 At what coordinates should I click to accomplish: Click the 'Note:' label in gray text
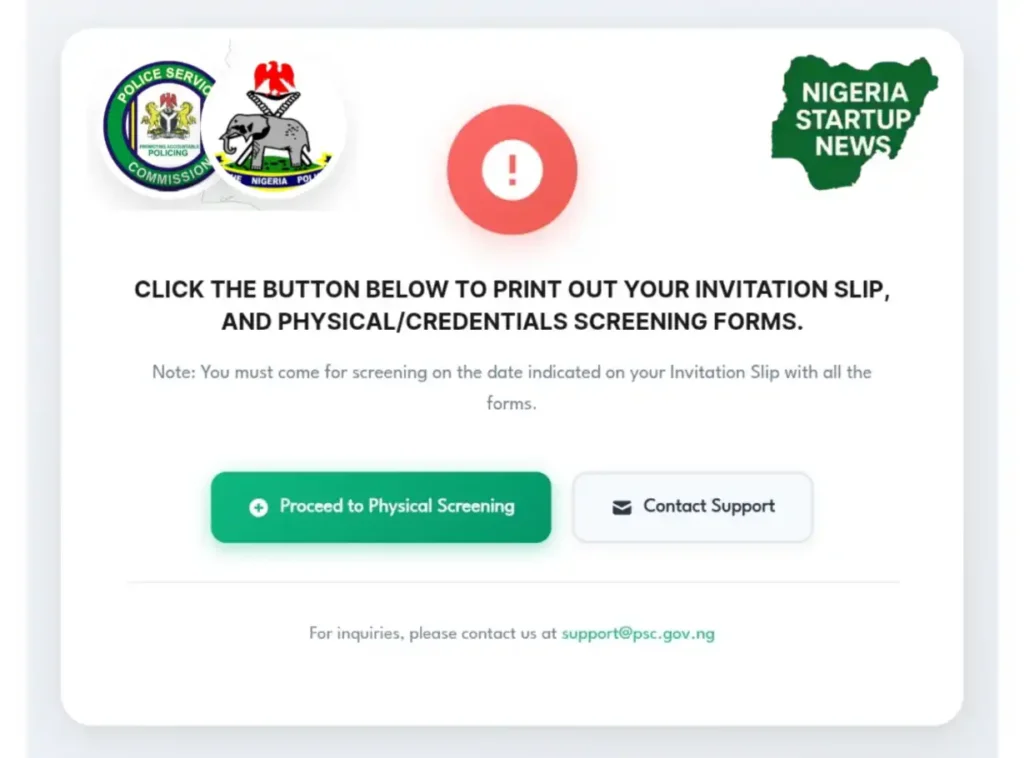tap(174, 372)
